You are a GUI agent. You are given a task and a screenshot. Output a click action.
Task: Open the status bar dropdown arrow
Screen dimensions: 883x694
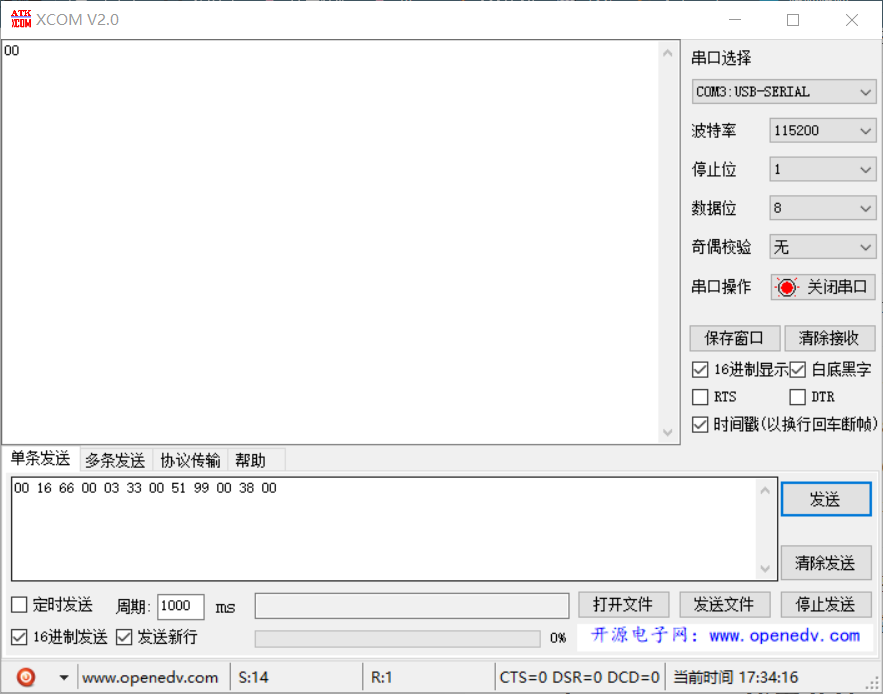coord(64,678)
